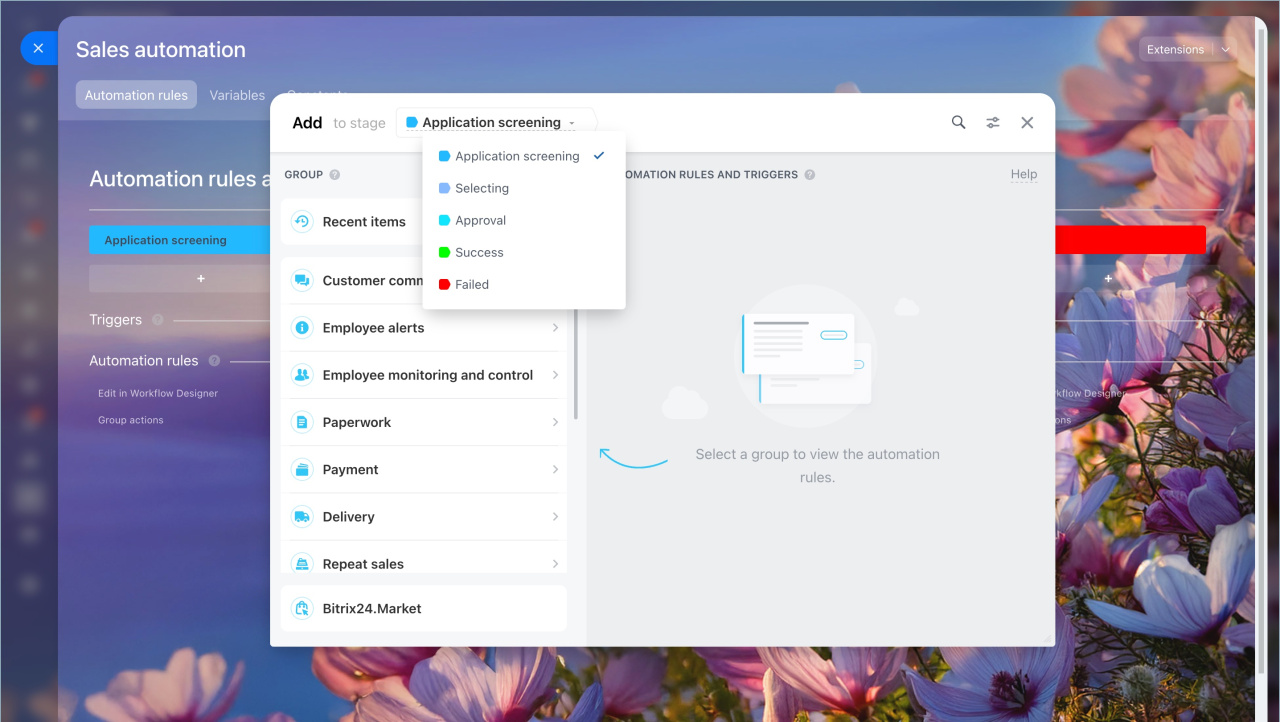
Task: Switch to the Variables tab
Action: click(x=237, y=95)
